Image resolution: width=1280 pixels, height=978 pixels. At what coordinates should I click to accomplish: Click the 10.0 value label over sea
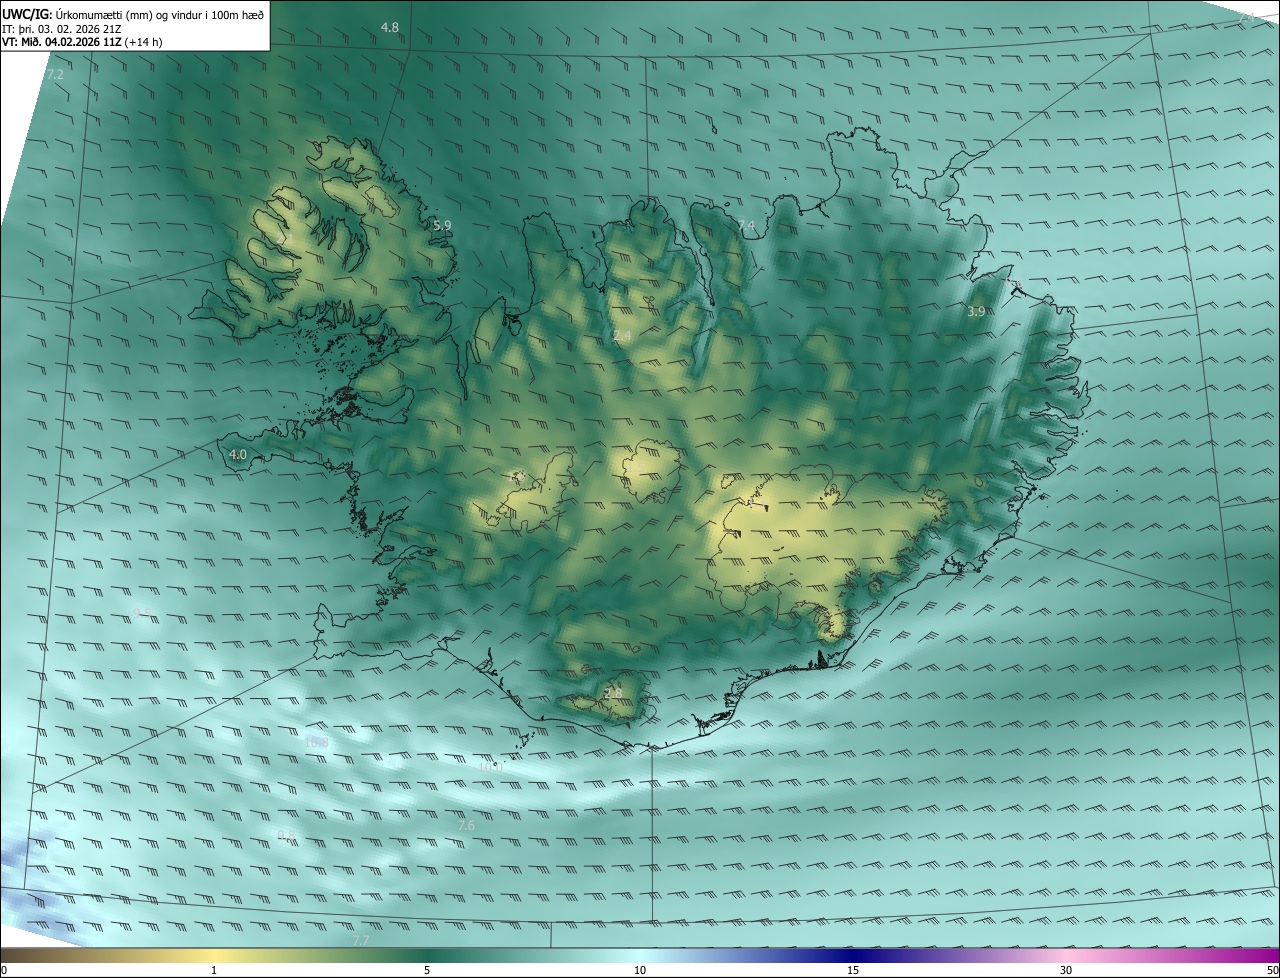(x=489, y=767)
